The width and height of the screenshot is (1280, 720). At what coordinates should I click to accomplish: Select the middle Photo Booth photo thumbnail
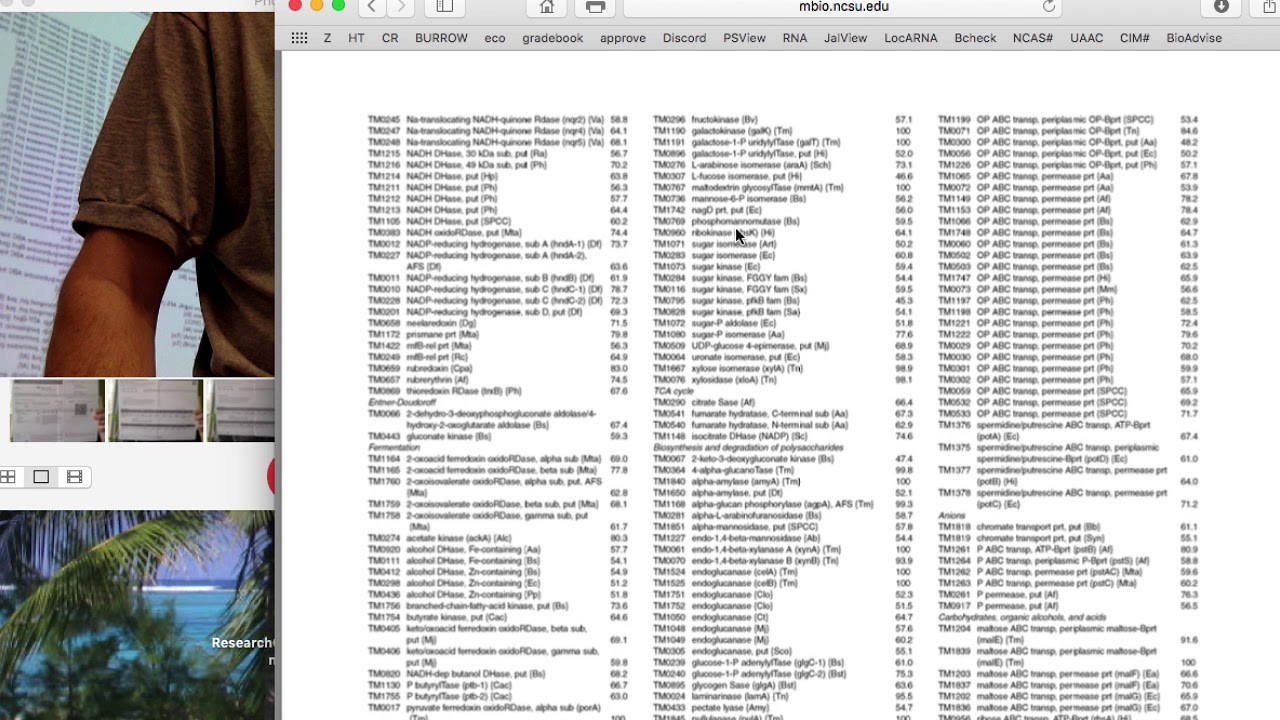click(x=156, y=410)
